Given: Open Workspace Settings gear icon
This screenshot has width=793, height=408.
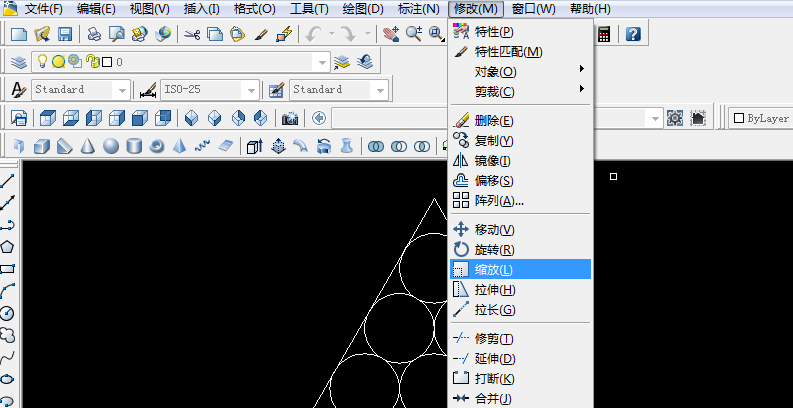Looking at the screenshot, I should (675, 118).
